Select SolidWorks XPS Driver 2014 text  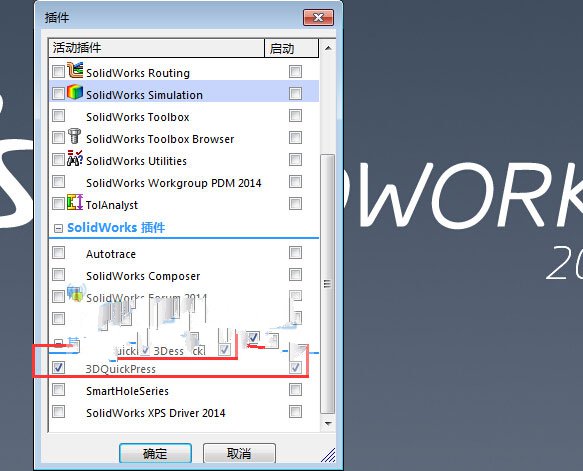click(155, 413)
